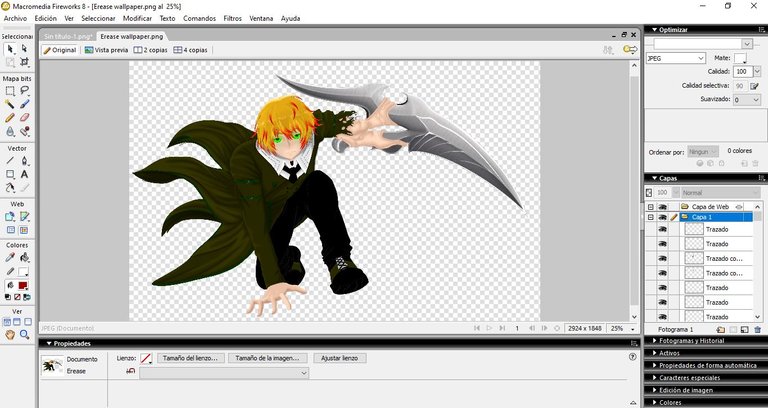This screenshot has width=768, height=408.
Task: Collapse the Optimizar panel
Action: tap(654, 30)
